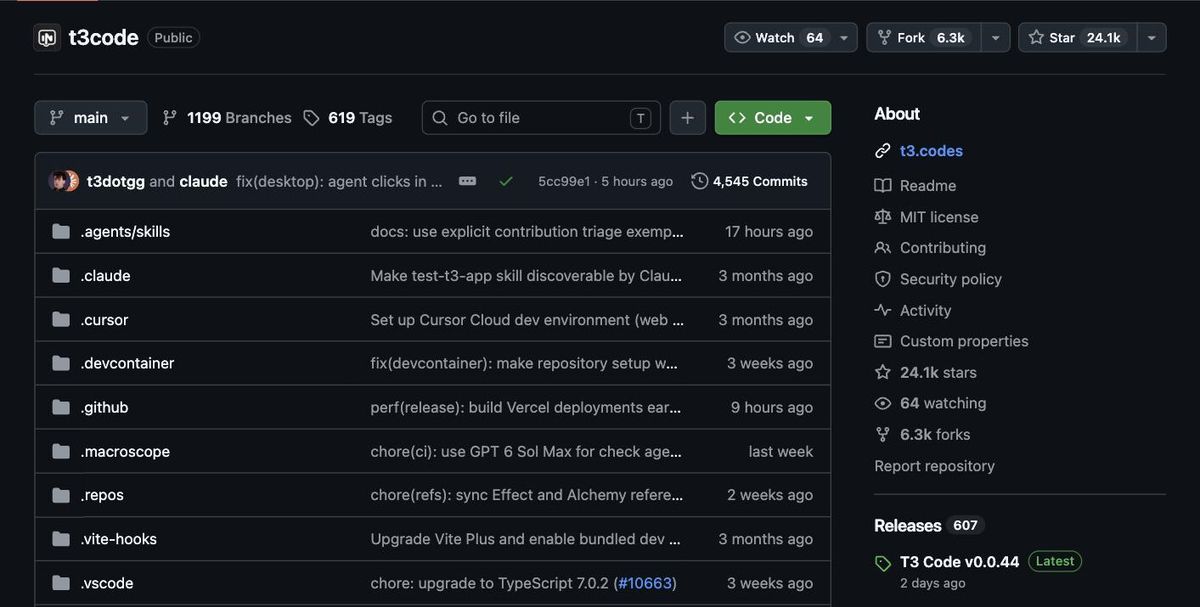Open Custom properties link

(x=964, y=342)
